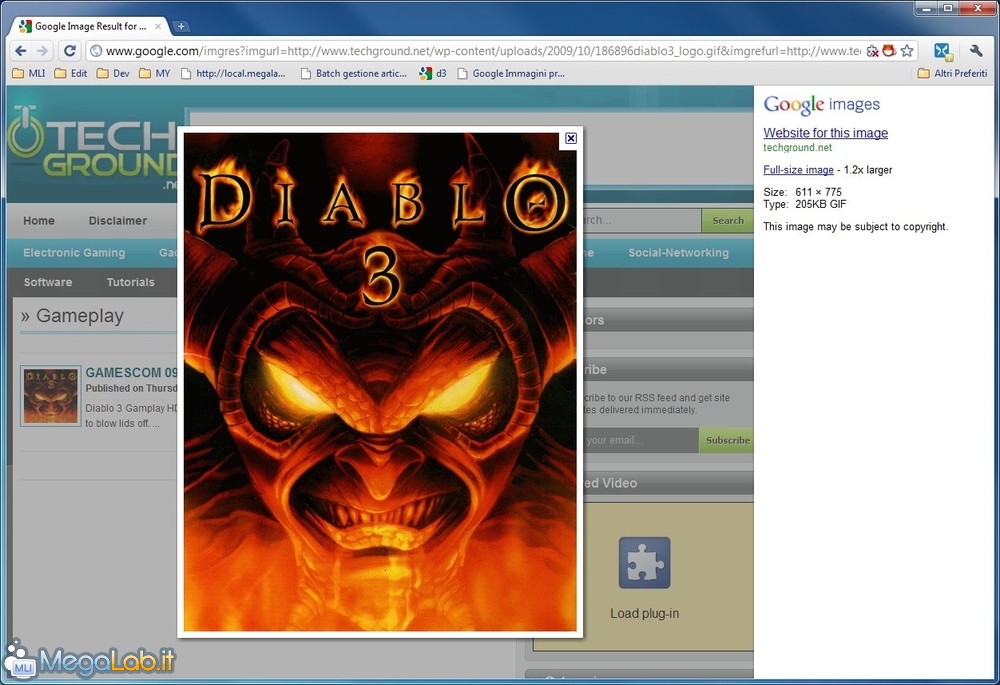The width and height of the screenshot is (1000, 685).
Task: Close the Diablo 3 image overlay
Action: point(571,139)
